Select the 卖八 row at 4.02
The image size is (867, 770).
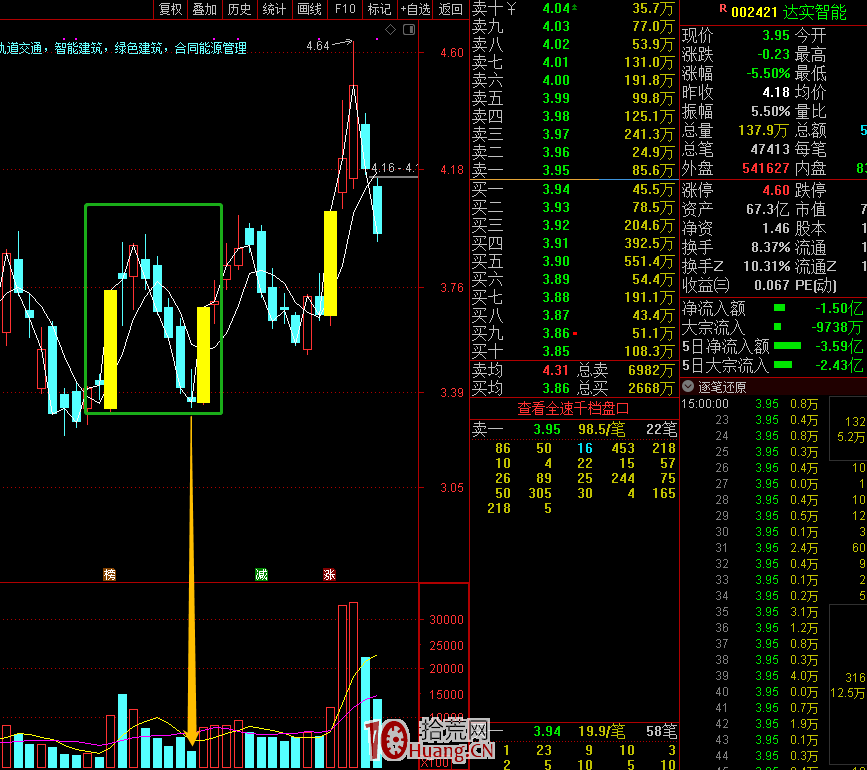(x=574, y=44)
